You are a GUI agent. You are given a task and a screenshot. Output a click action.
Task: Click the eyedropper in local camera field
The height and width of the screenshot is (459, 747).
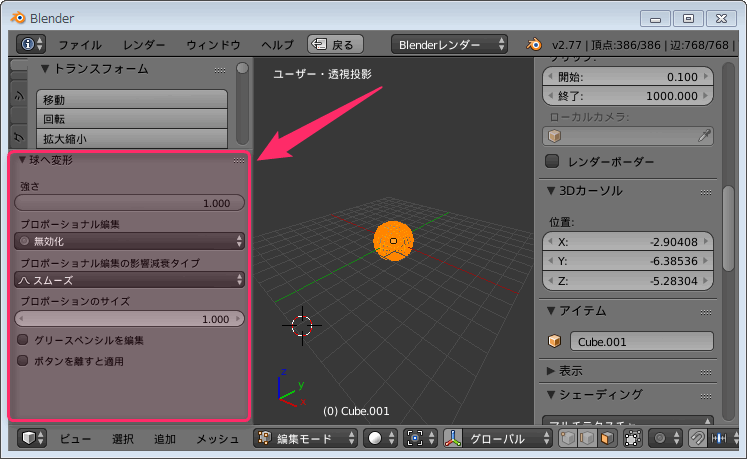[x=704, y=136]
